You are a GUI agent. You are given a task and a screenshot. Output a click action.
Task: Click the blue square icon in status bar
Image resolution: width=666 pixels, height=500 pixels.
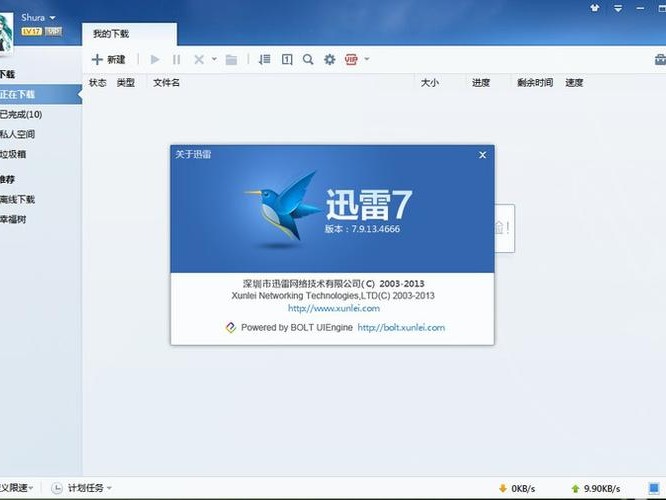pyautogui.click(x=654, y=488)
